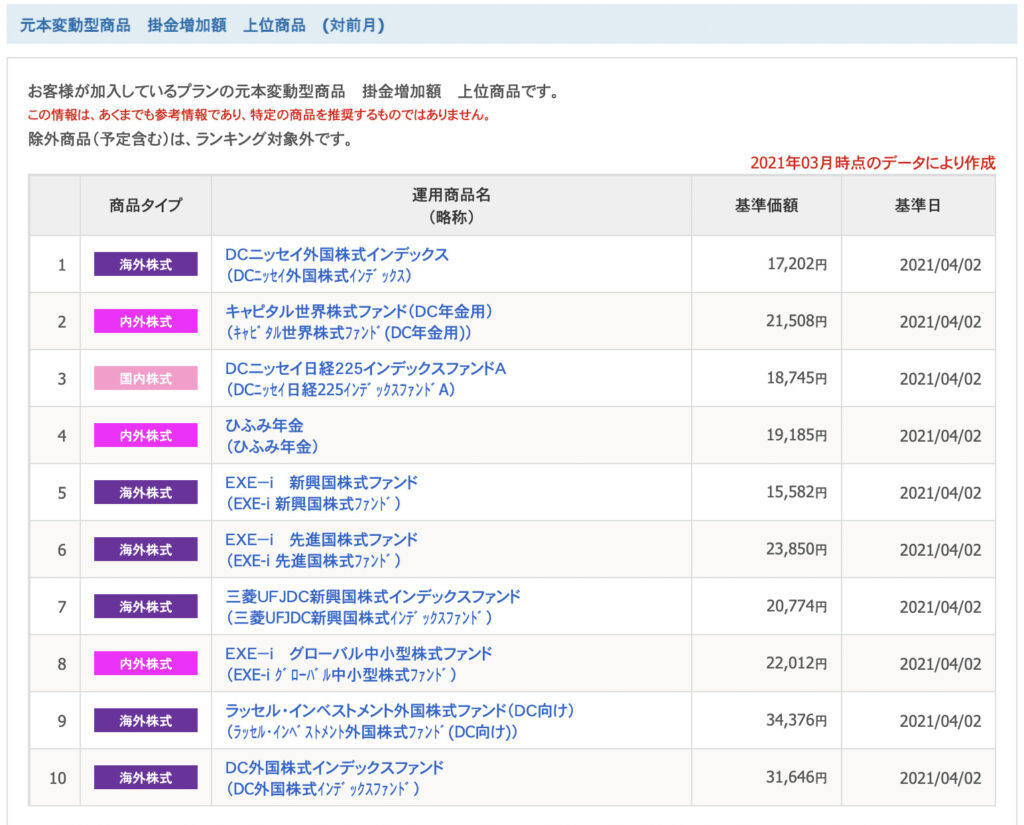Click the 運用商品名(略称) column header
1024x825 pixels.
click(451, 205)
